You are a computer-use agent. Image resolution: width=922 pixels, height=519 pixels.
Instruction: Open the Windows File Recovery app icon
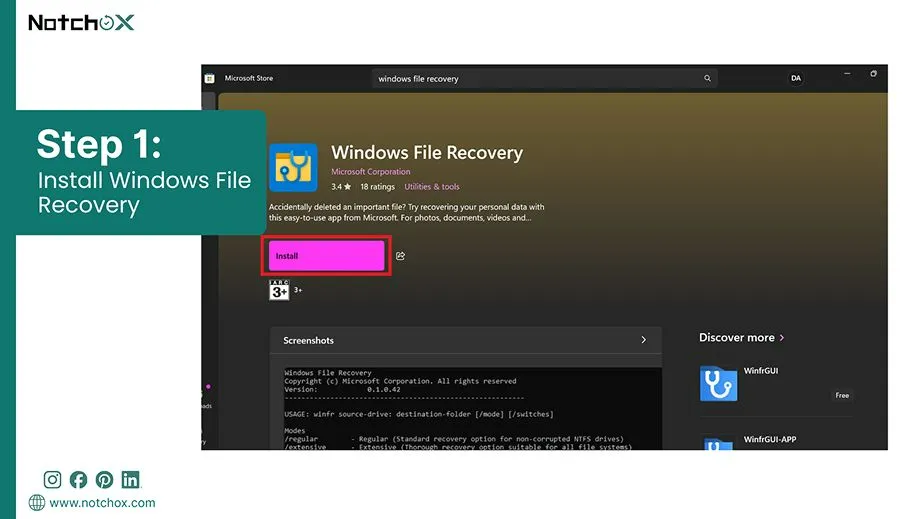[293, 168]
